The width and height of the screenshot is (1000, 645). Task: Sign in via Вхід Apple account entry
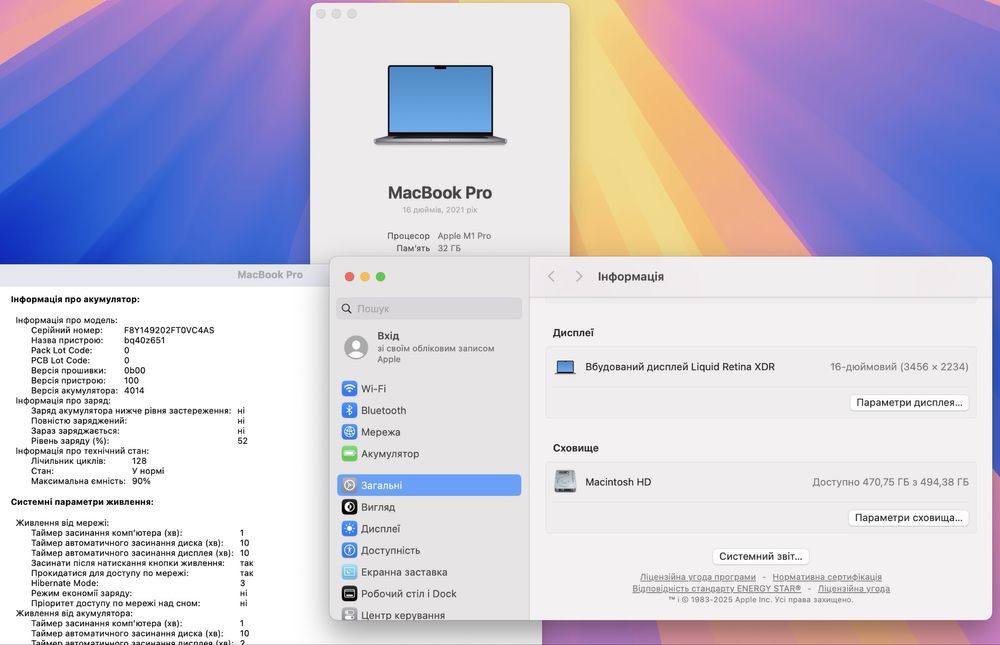click(429, 348)
